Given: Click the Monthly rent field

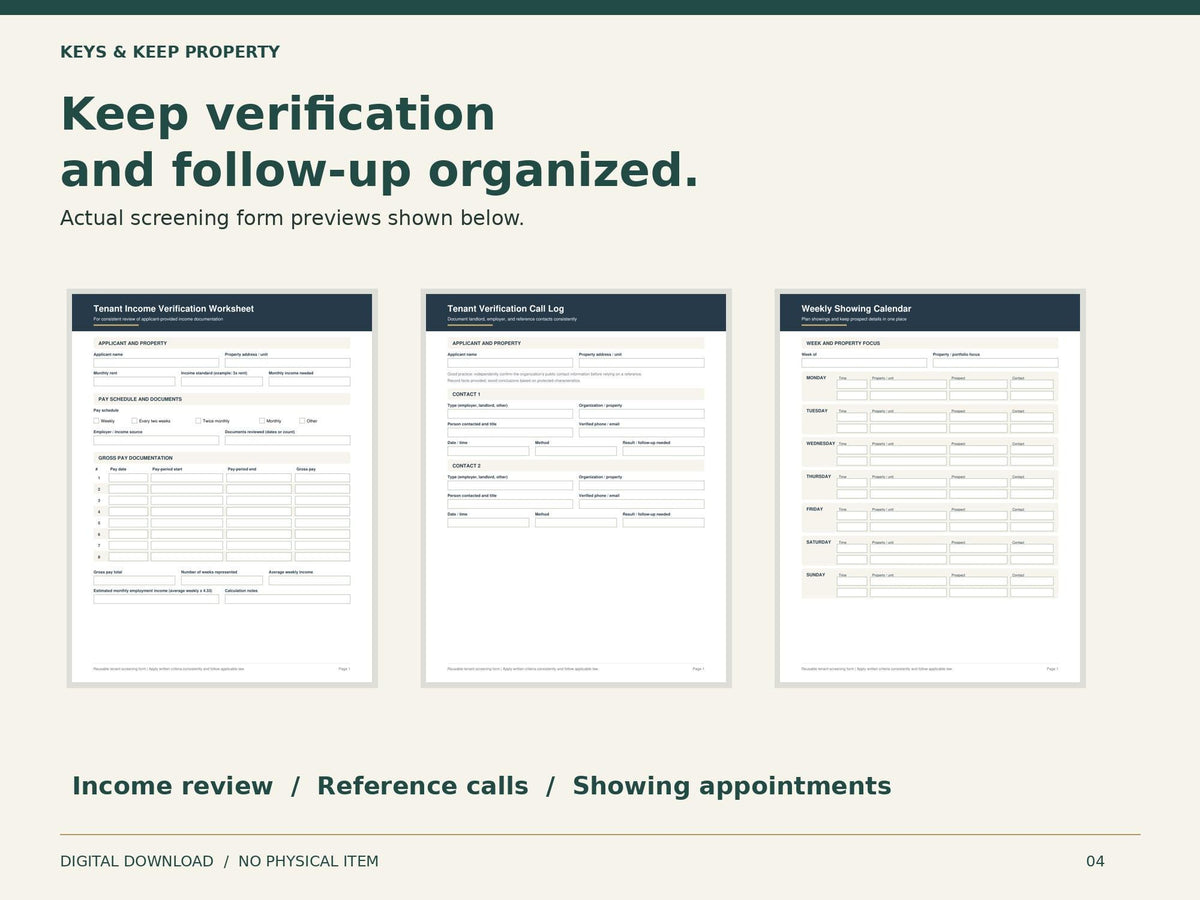Looking at the screenshot, I should click(134, 381).
